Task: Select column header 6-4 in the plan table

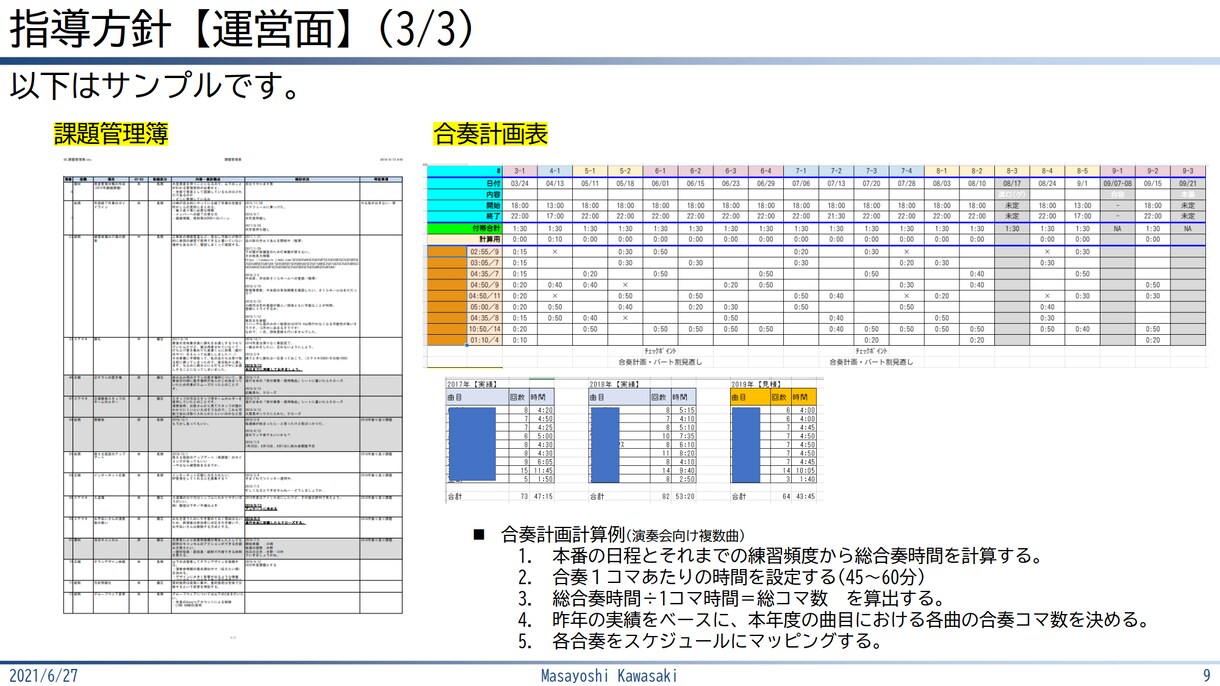Action: click(767, 171)
